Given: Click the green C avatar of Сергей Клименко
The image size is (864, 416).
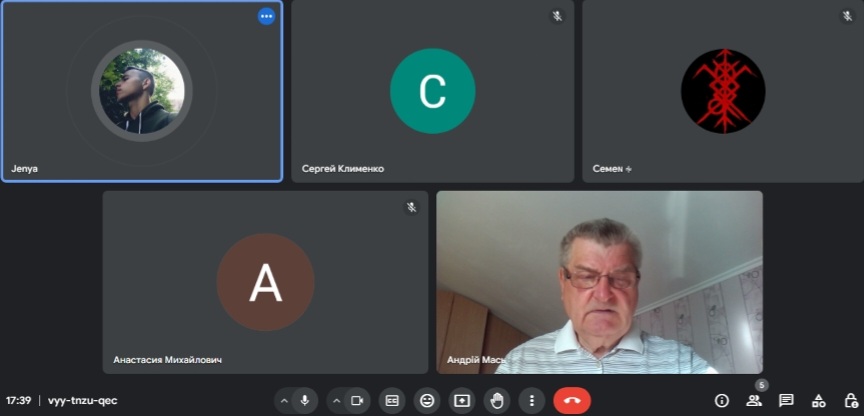Looking at the screenshot, I should click(433, 91).
